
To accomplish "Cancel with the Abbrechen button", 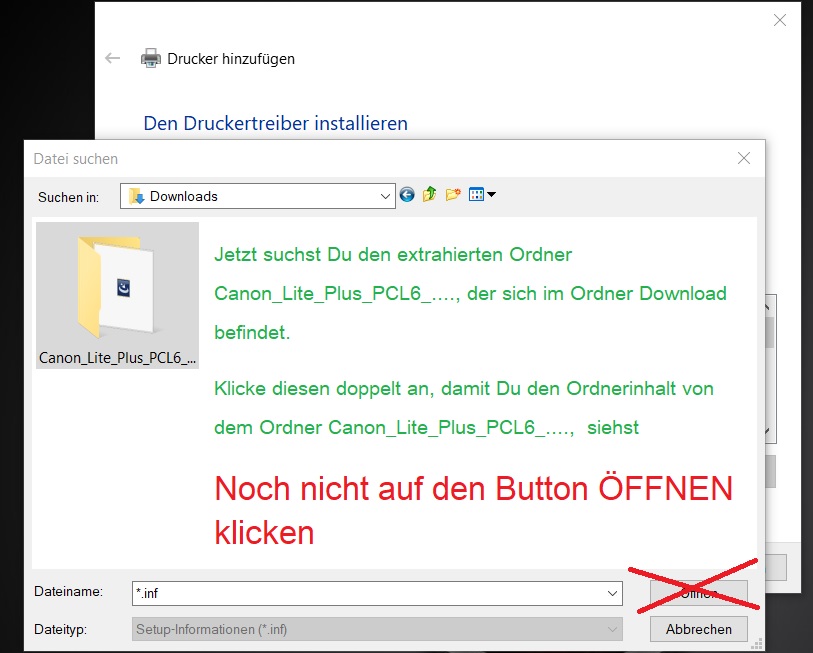I will tap(698, 629).
